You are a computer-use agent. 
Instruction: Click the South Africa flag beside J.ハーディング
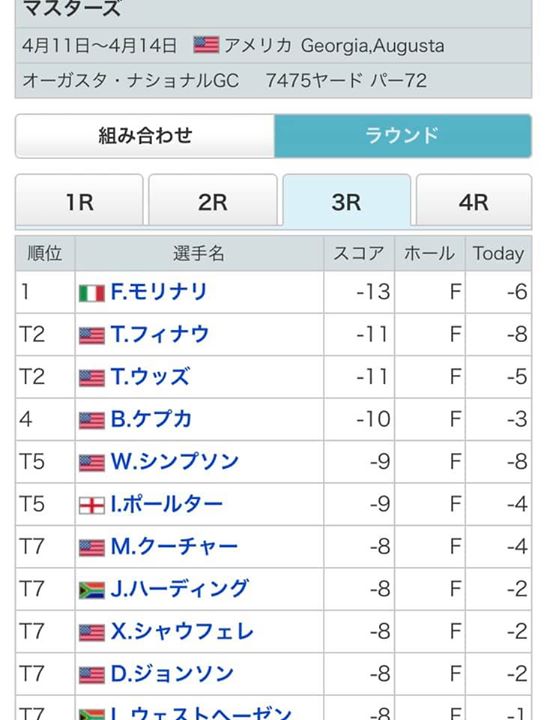[92, 591]
